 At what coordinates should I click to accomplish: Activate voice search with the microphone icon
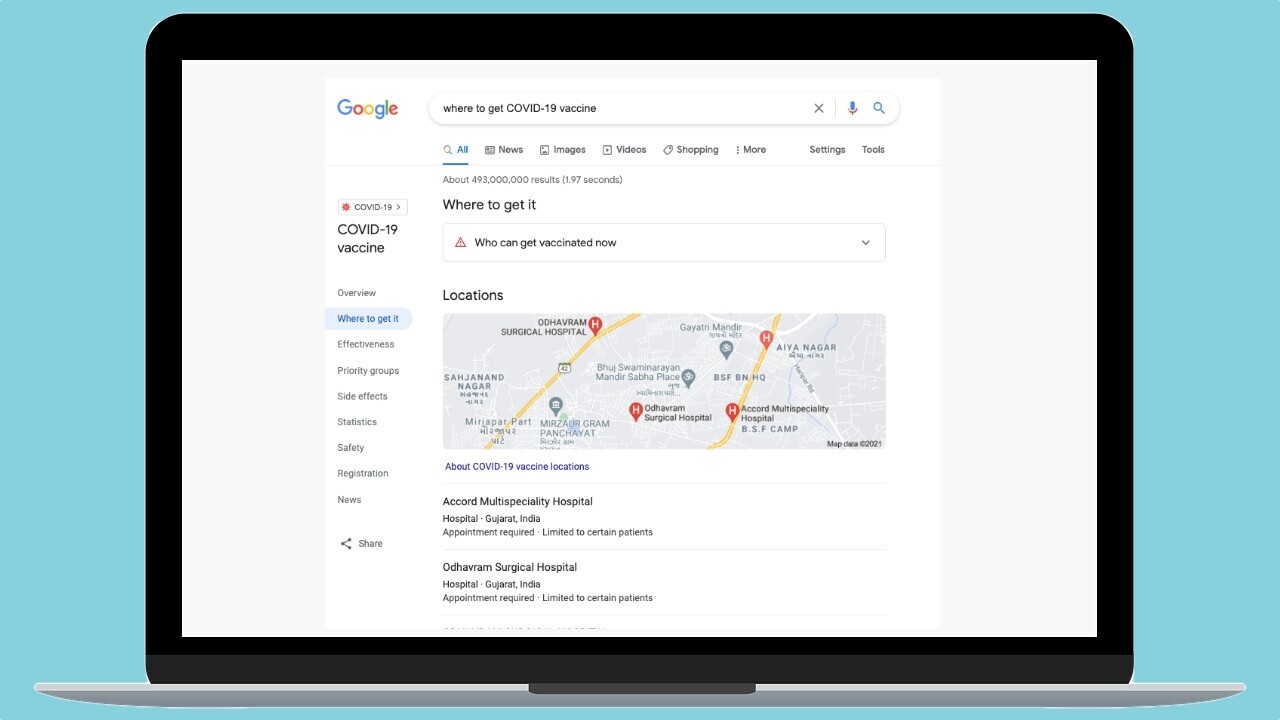(852, 108)
